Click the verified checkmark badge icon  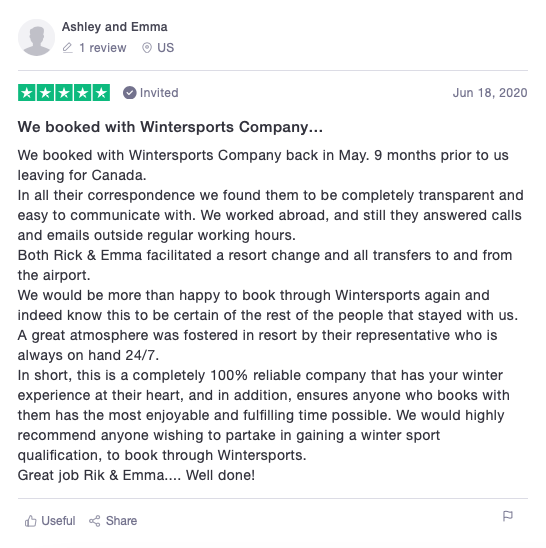129,93
